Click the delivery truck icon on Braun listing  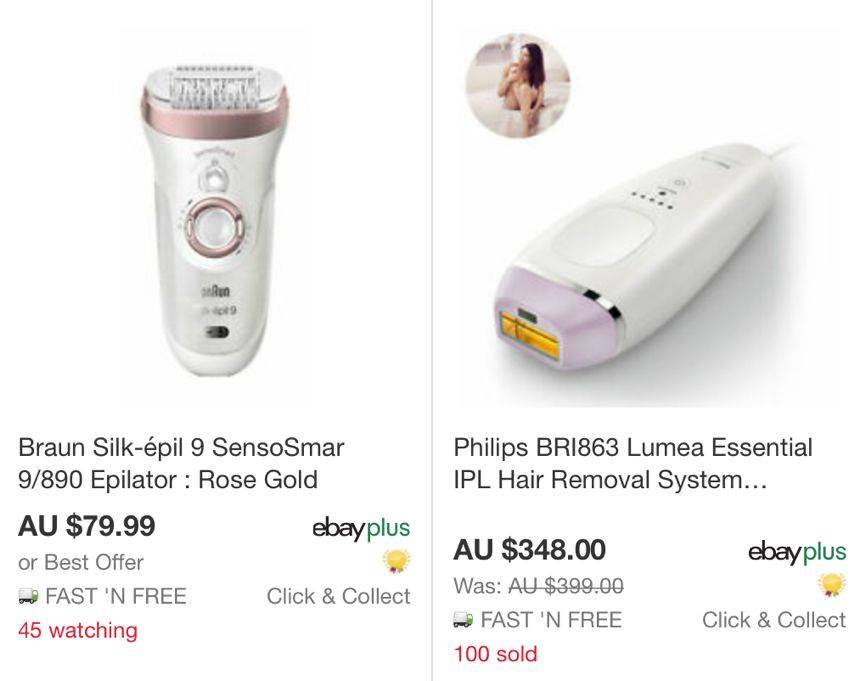click(x=29, y=596)
